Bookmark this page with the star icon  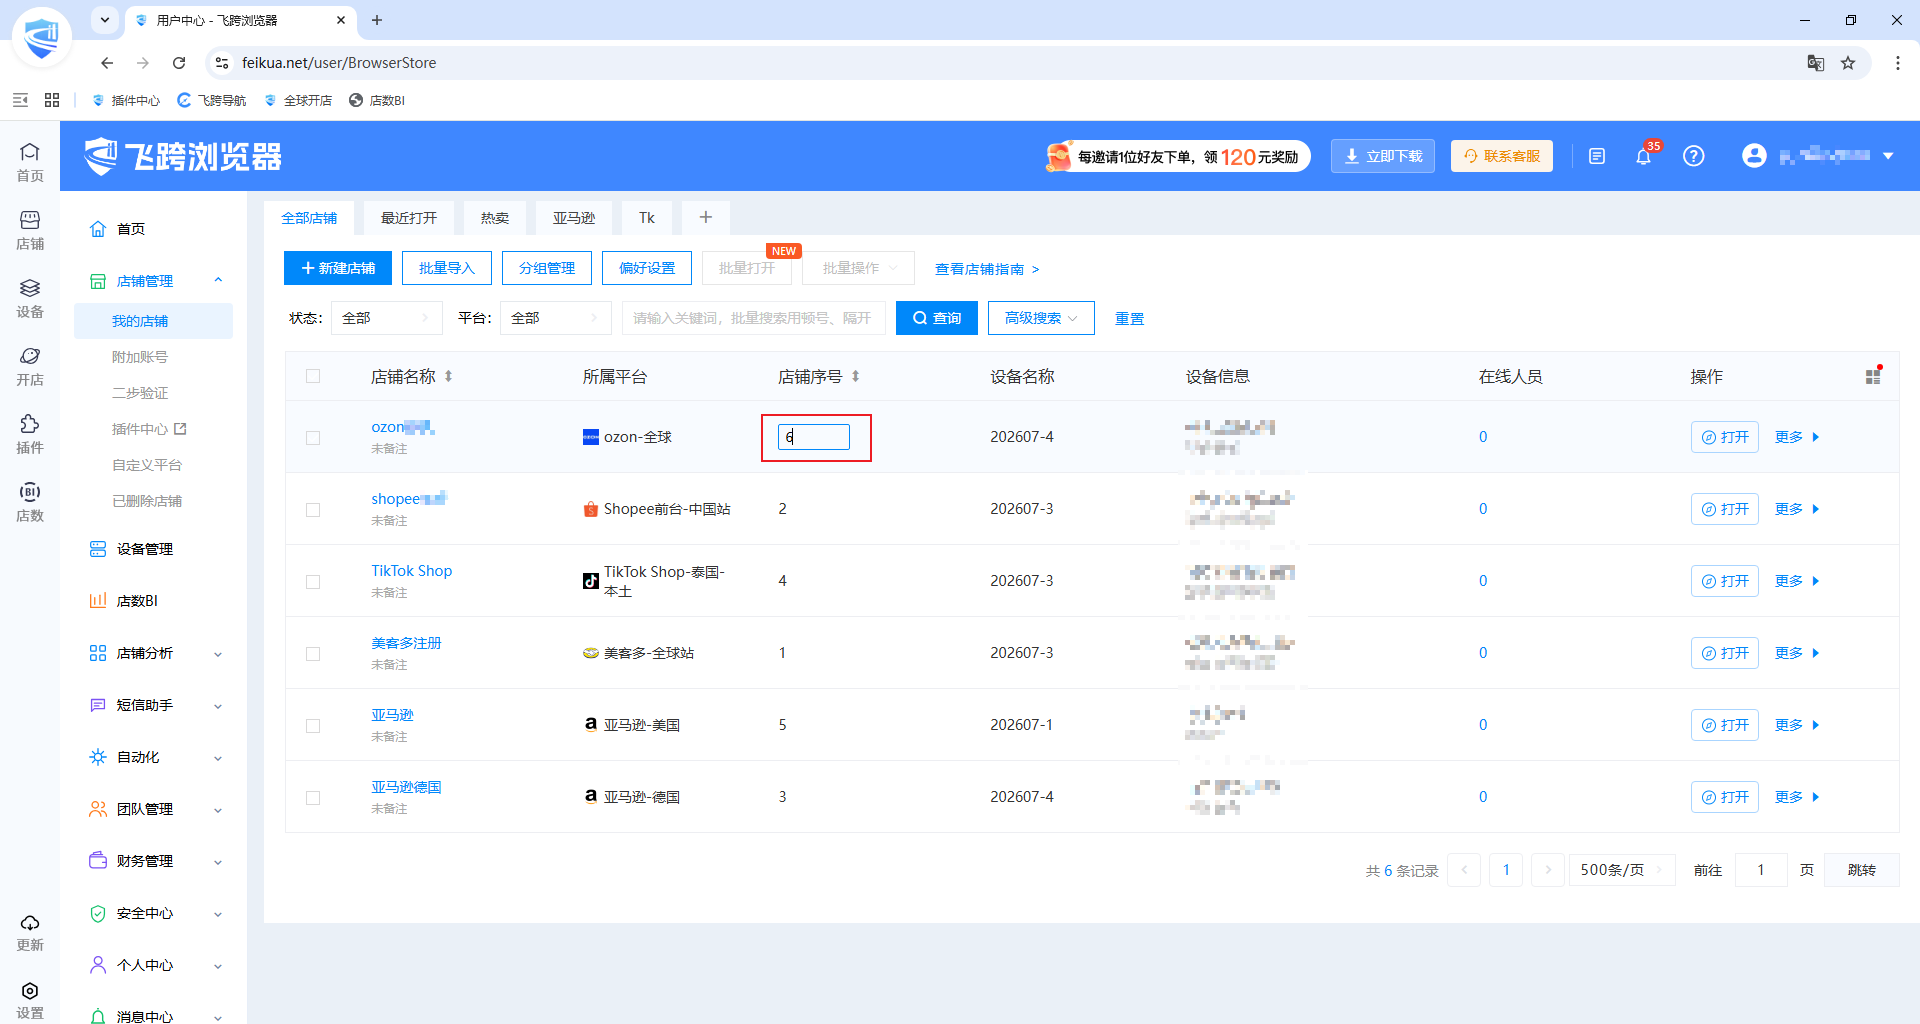point(1848,63)
